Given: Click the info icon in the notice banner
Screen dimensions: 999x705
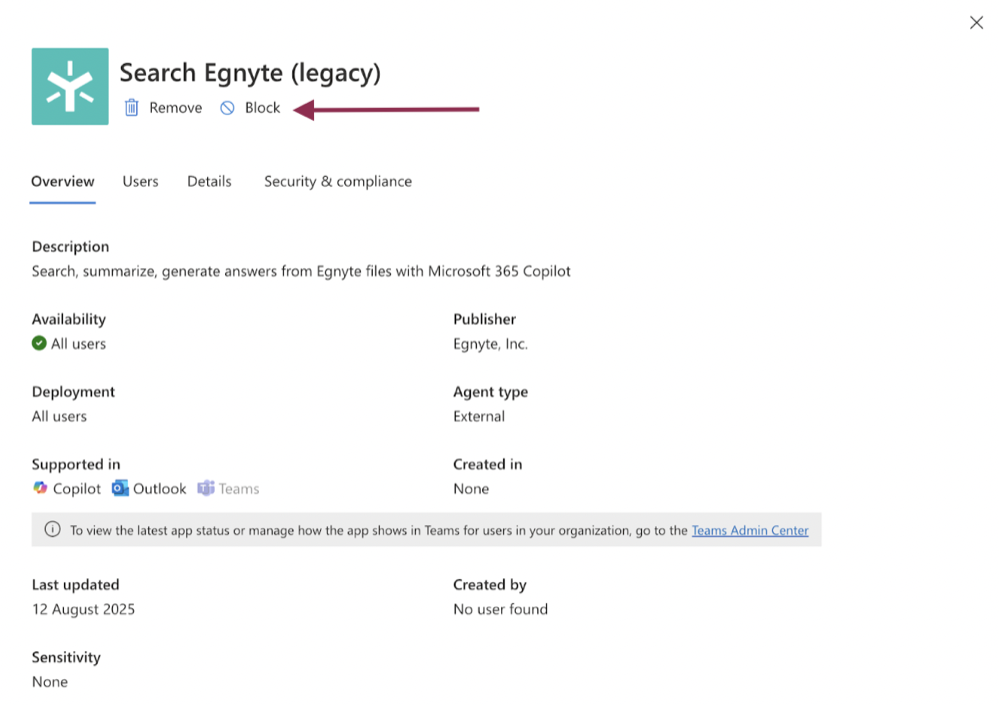Looking at the screenshot, I should tap(51, 530).
